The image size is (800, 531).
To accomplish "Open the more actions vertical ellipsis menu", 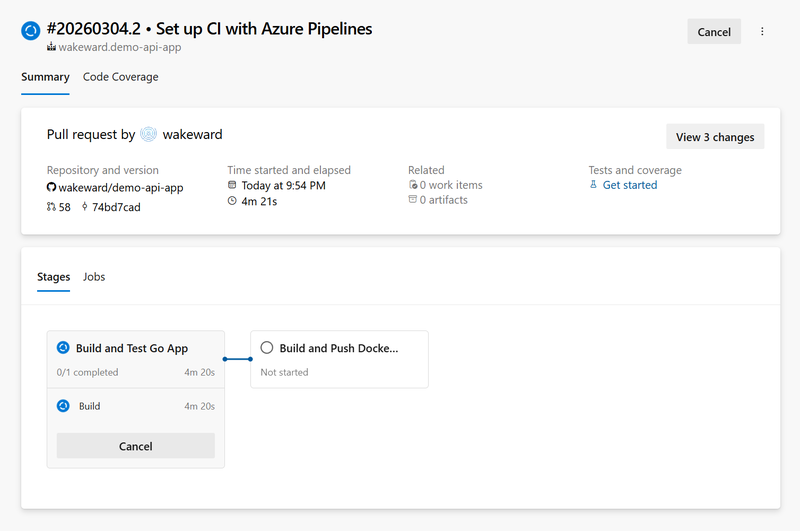I will [762, 32].
